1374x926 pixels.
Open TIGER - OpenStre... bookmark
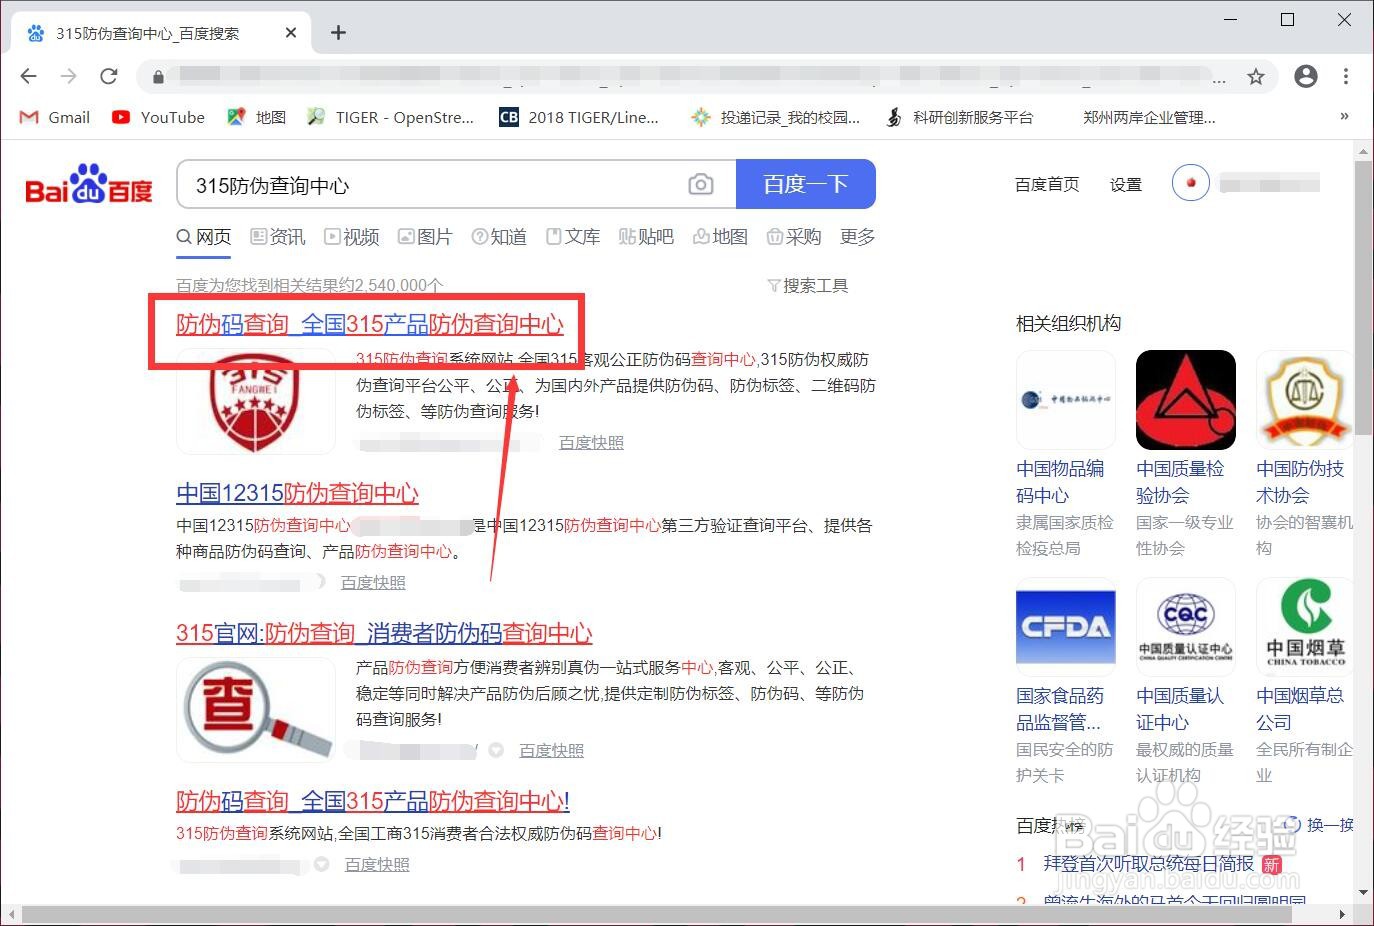(x=390, y=117)
